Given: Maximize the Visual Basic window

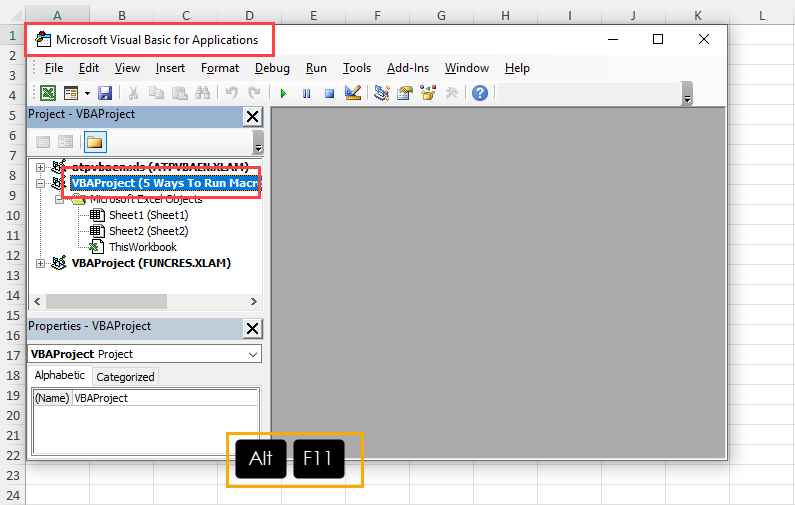Looking at the screenshot, I should [x=658, y=39].
